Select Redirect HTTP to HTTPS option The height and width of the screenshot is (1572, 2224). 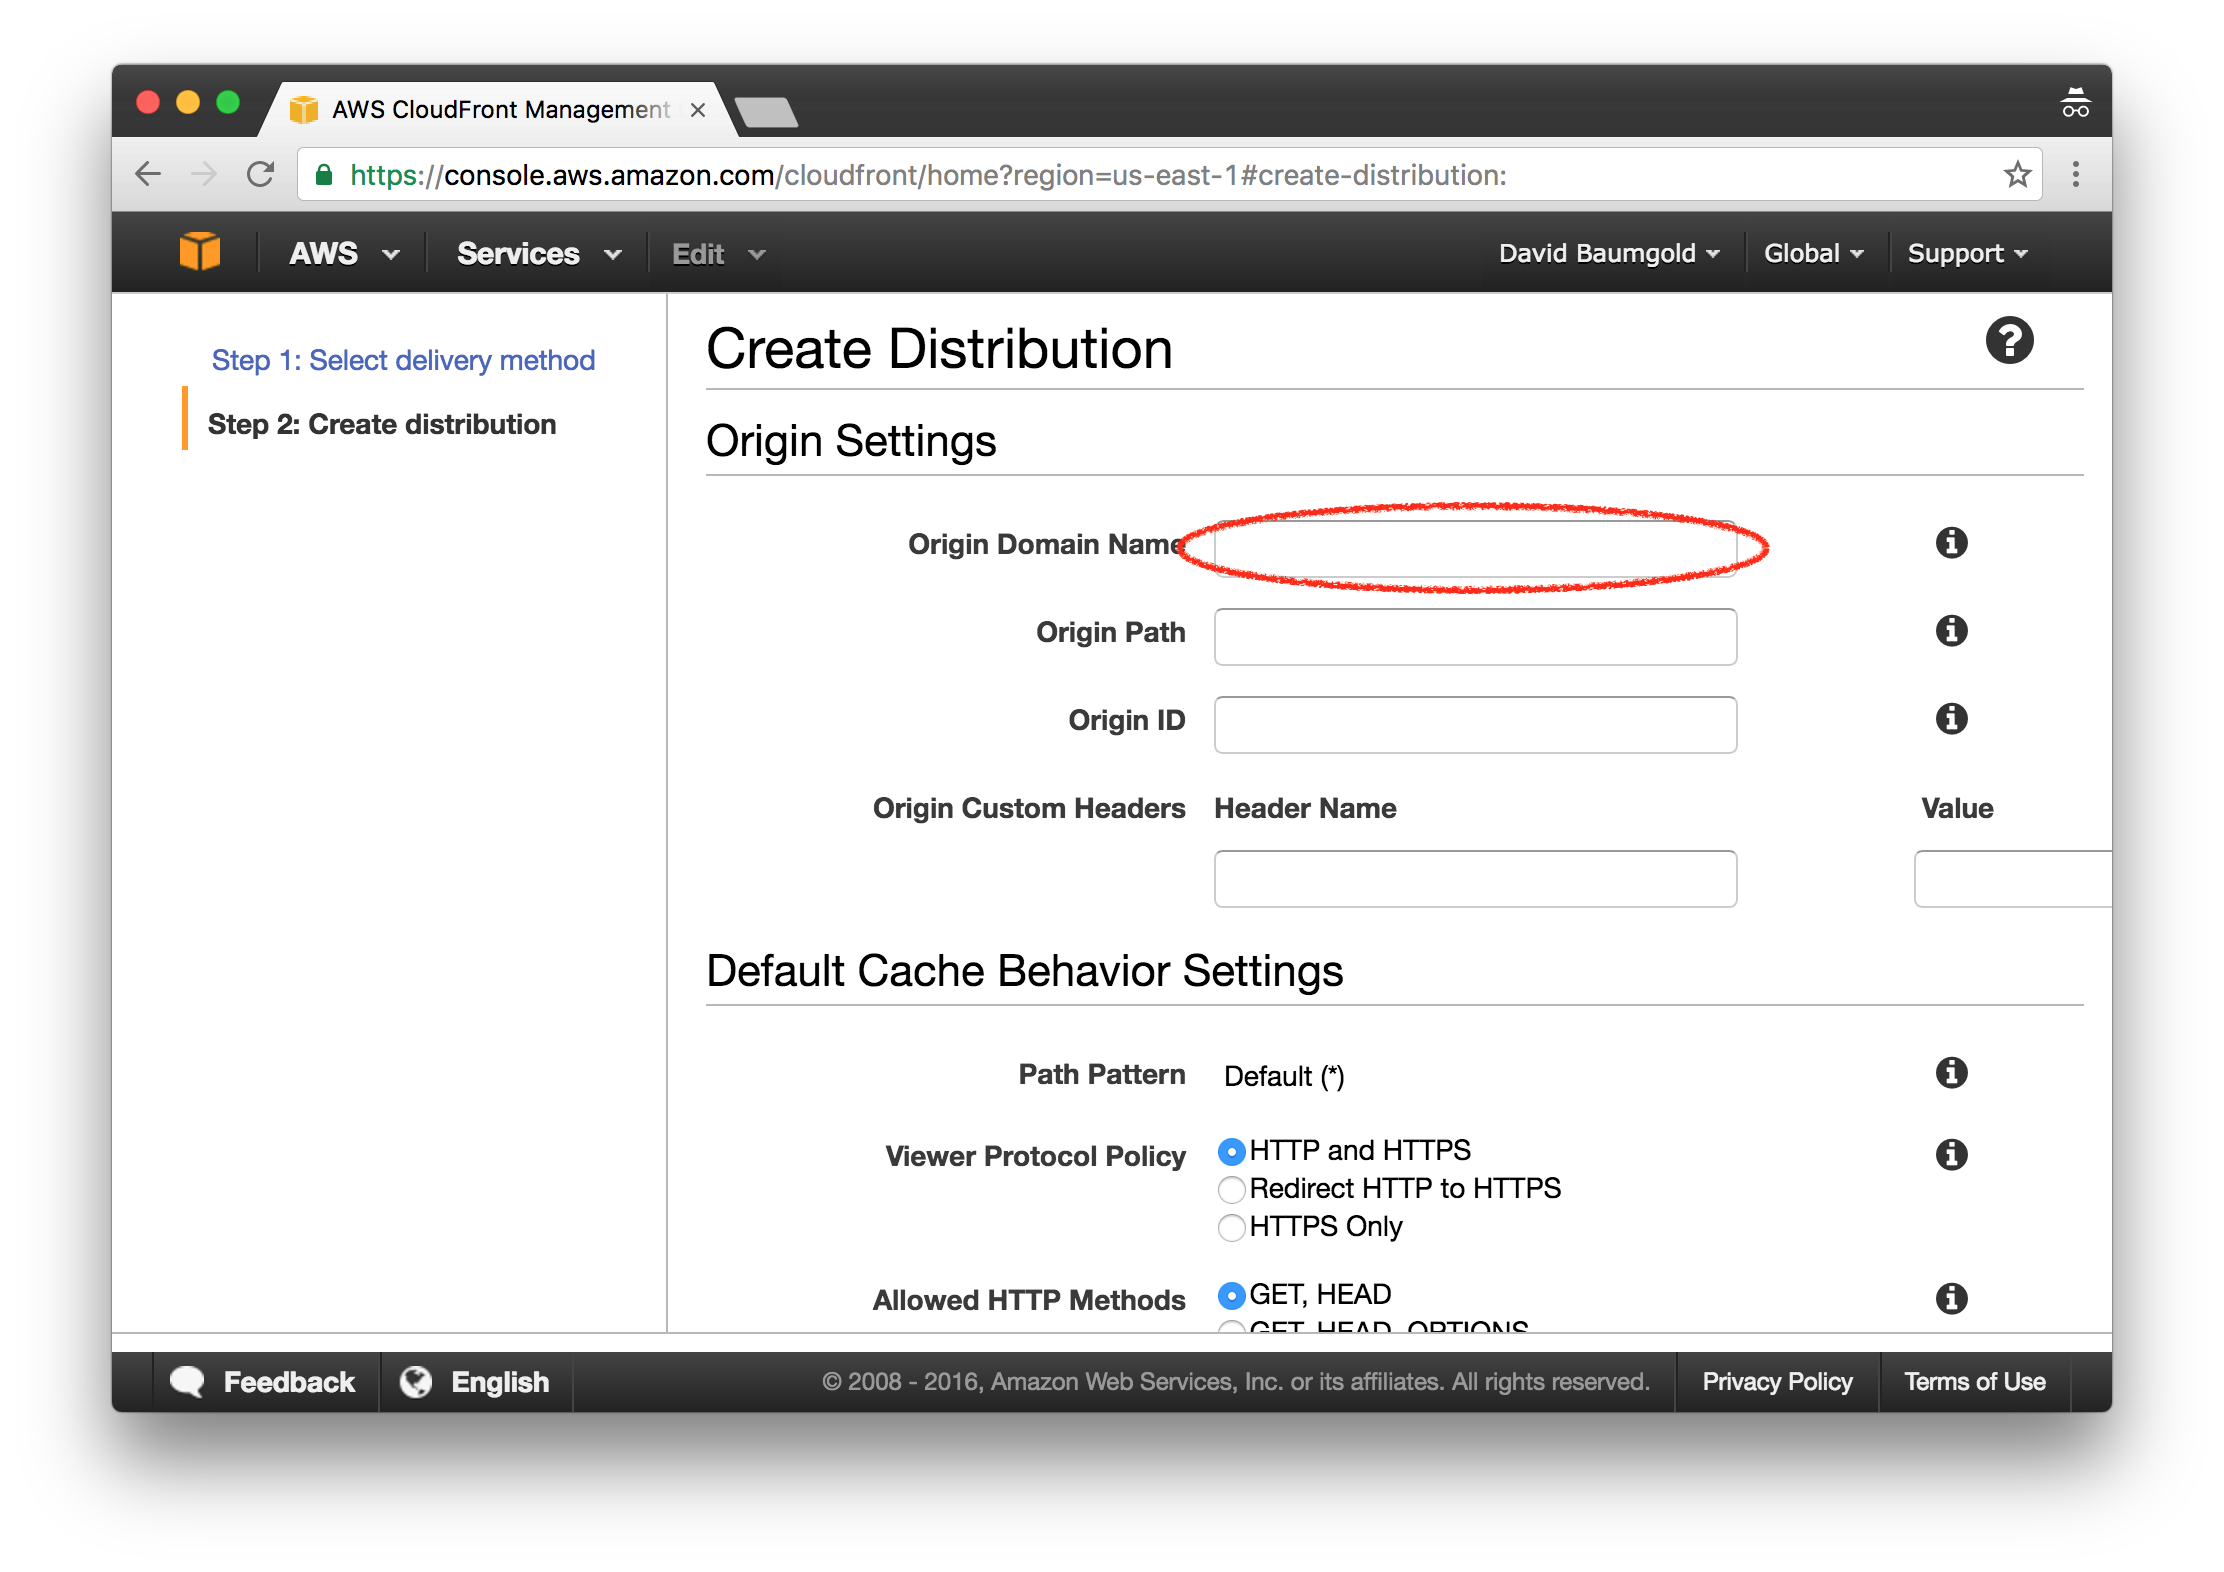point(1232,1189)
